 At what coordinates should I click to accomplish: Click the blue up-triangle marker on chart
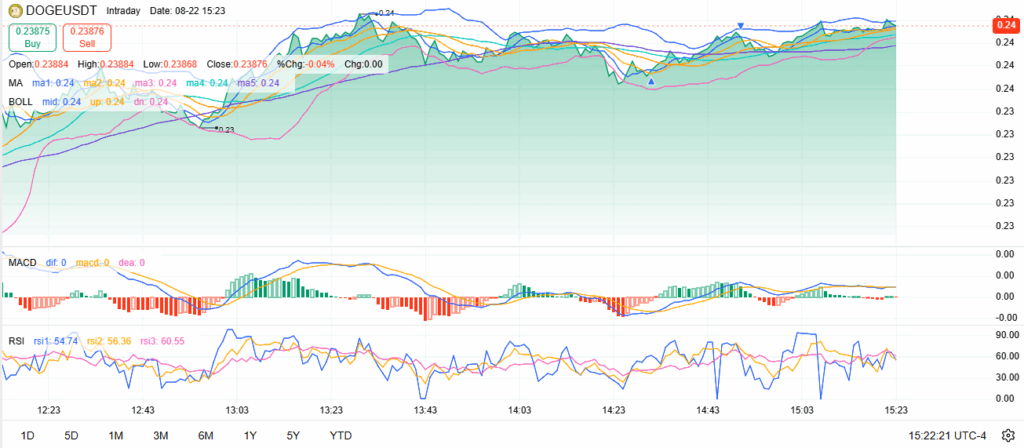coord(651,81)
